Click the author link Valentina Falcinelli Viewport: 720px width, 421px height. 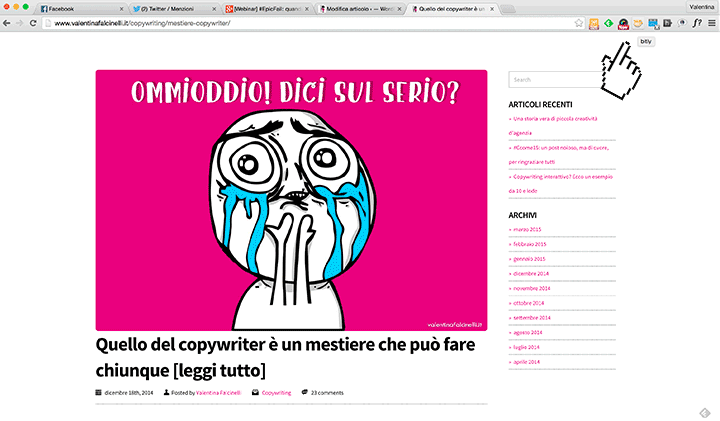tap(218, 393)
